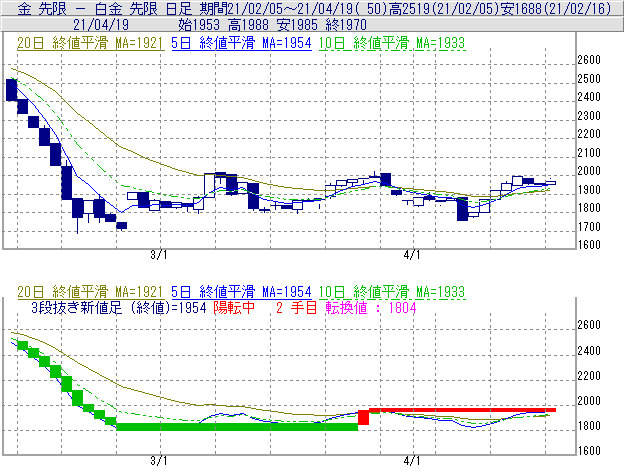Select the 5日 終値平滑 legend of the lower chart

point(241,292)
